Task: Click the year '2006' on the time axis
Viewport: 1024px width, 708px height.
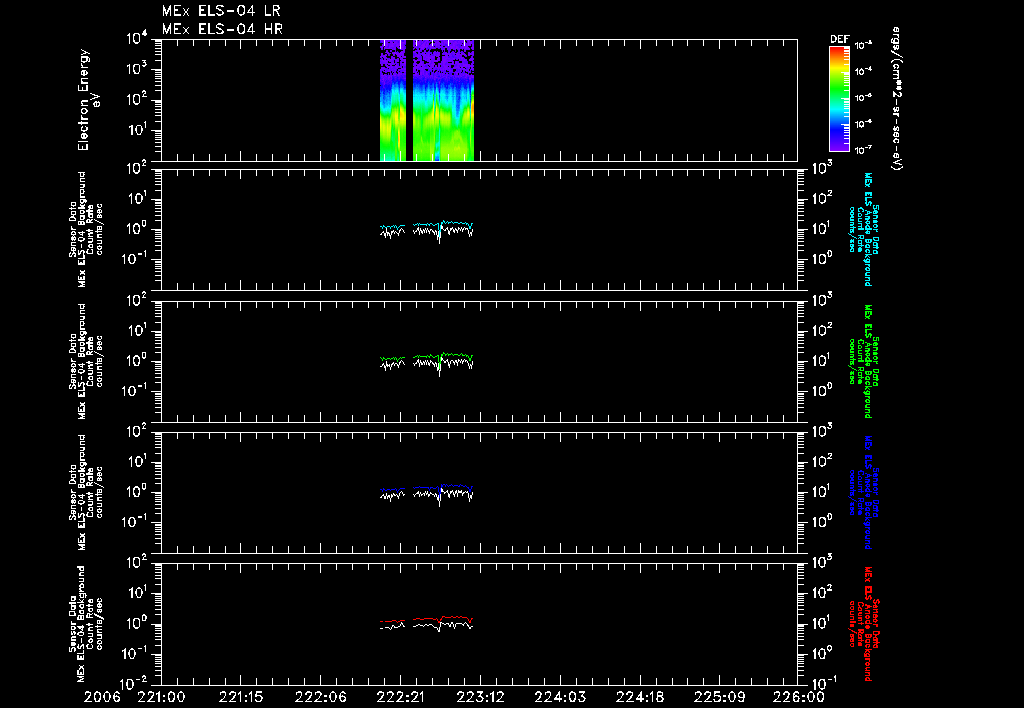Action: click(102, 697)
